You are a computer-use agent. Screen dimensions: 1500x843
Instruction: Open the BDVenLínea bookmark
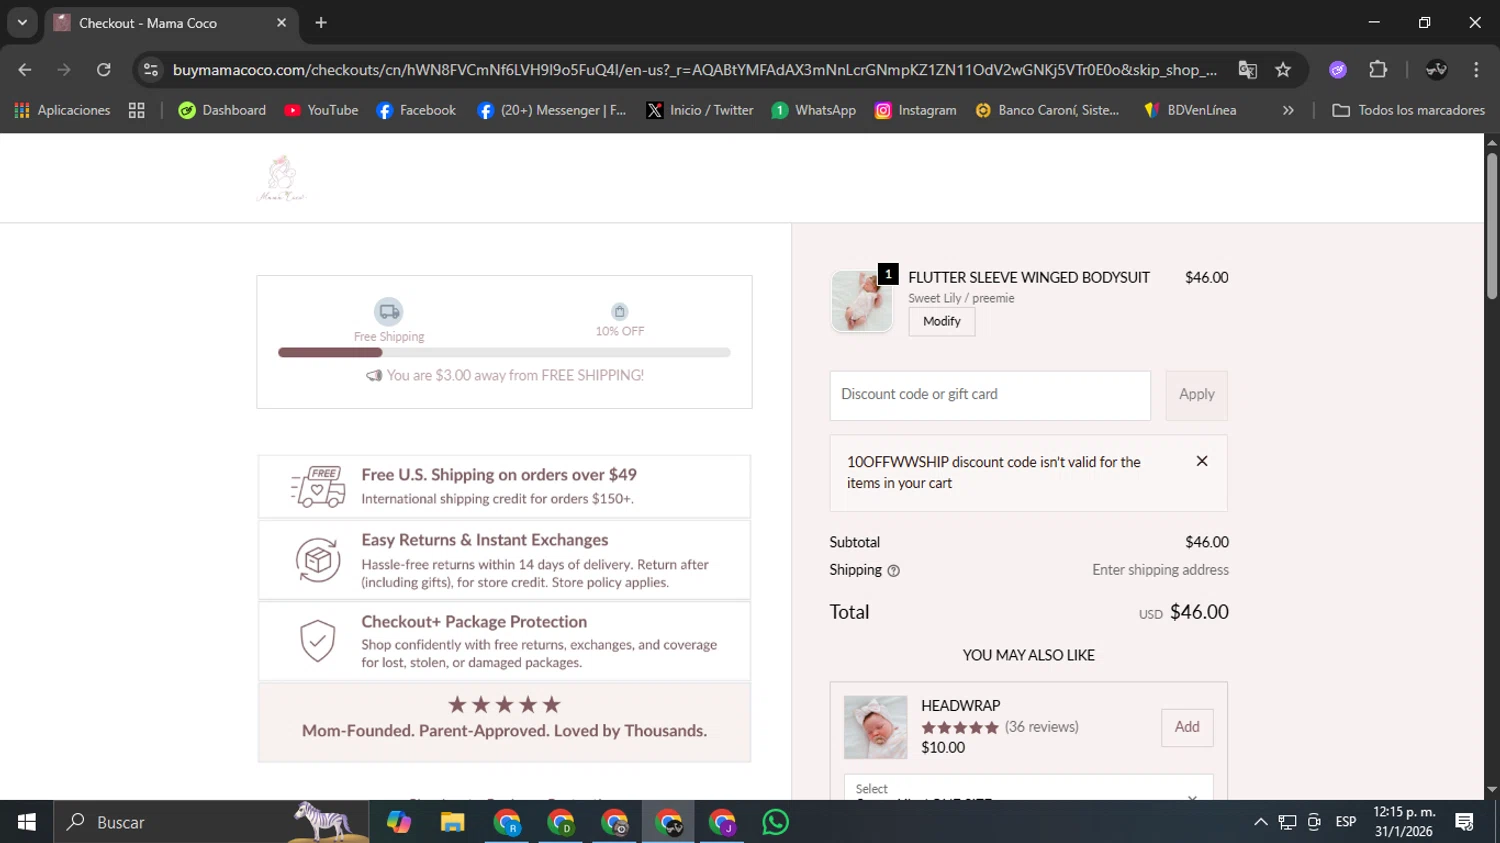click(x=1190, y=110)
